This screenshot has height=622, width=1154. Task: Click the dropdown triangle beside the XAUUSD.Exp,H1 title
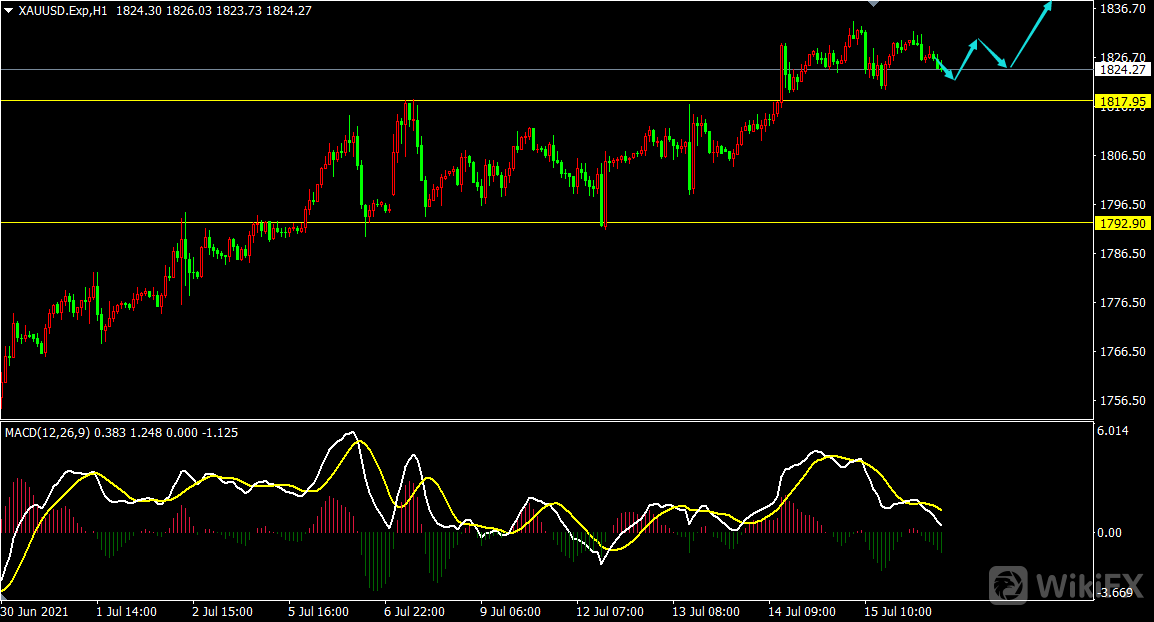pos(8,10)
